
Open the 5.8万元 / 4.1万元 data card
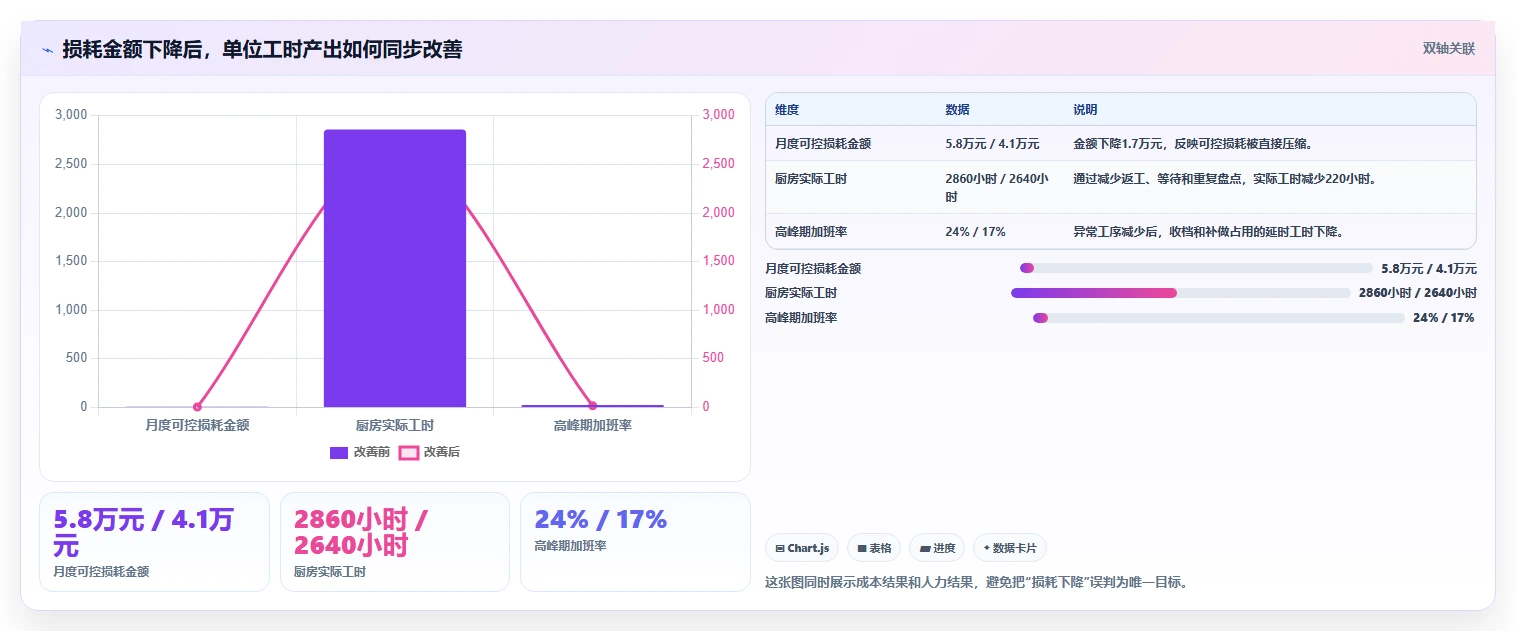point(155,542)
